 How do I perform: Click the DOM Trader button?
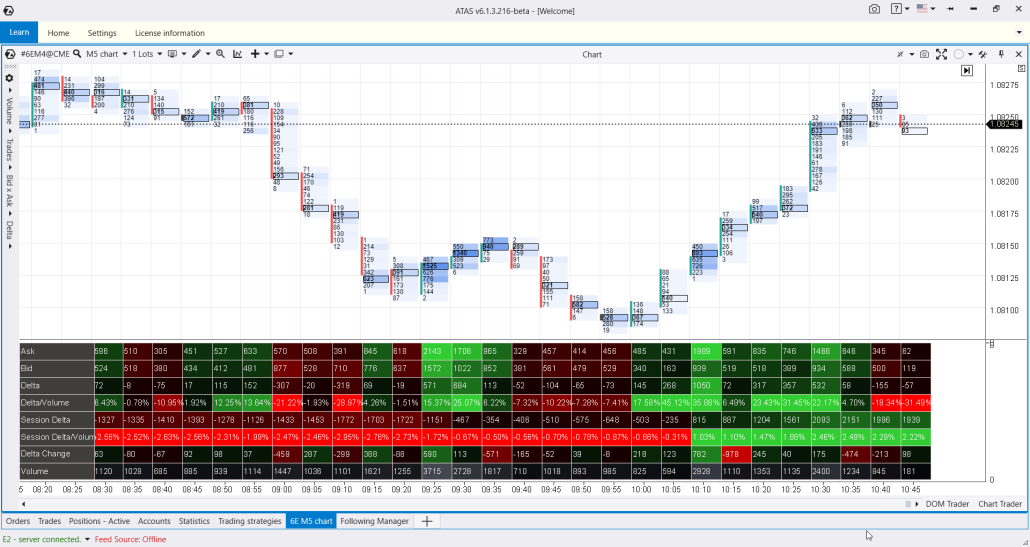pos(946,504)
